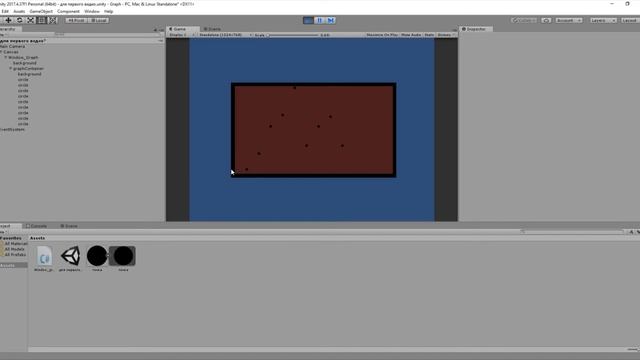Select All Materials favorite
This screenshot has width=640, height=360.
point(16,244)
